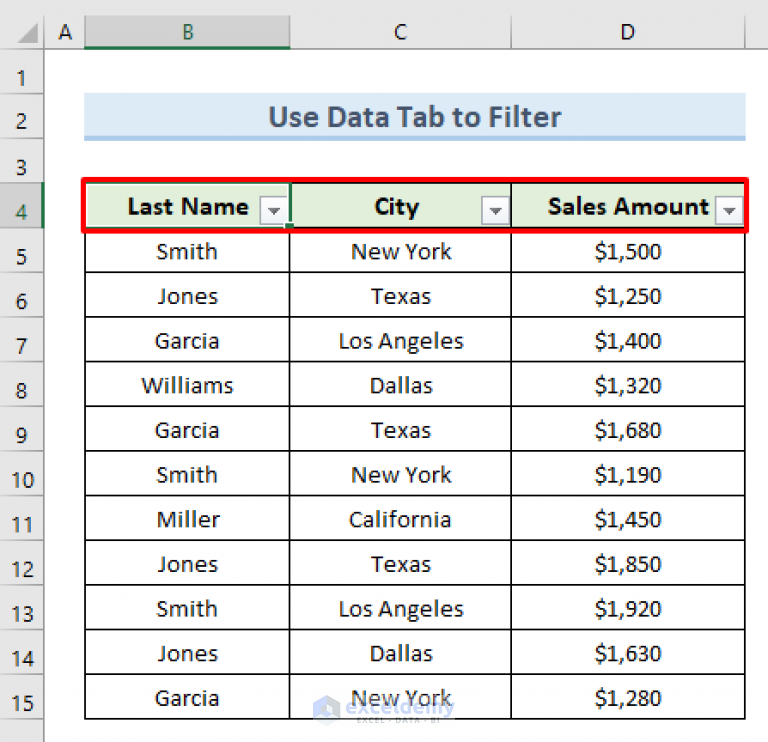The image size is (768, 742).
Task: Select the Miller cell
Action: (x=187, y=519)
